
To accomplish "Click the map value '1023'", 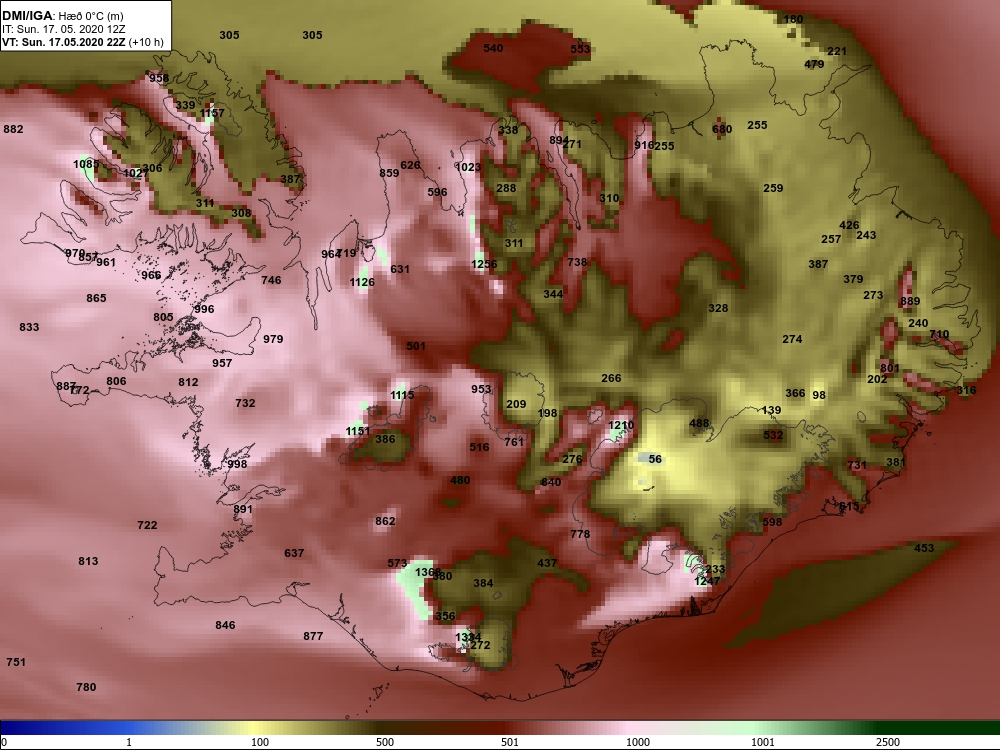I will (x=468, y=167).
